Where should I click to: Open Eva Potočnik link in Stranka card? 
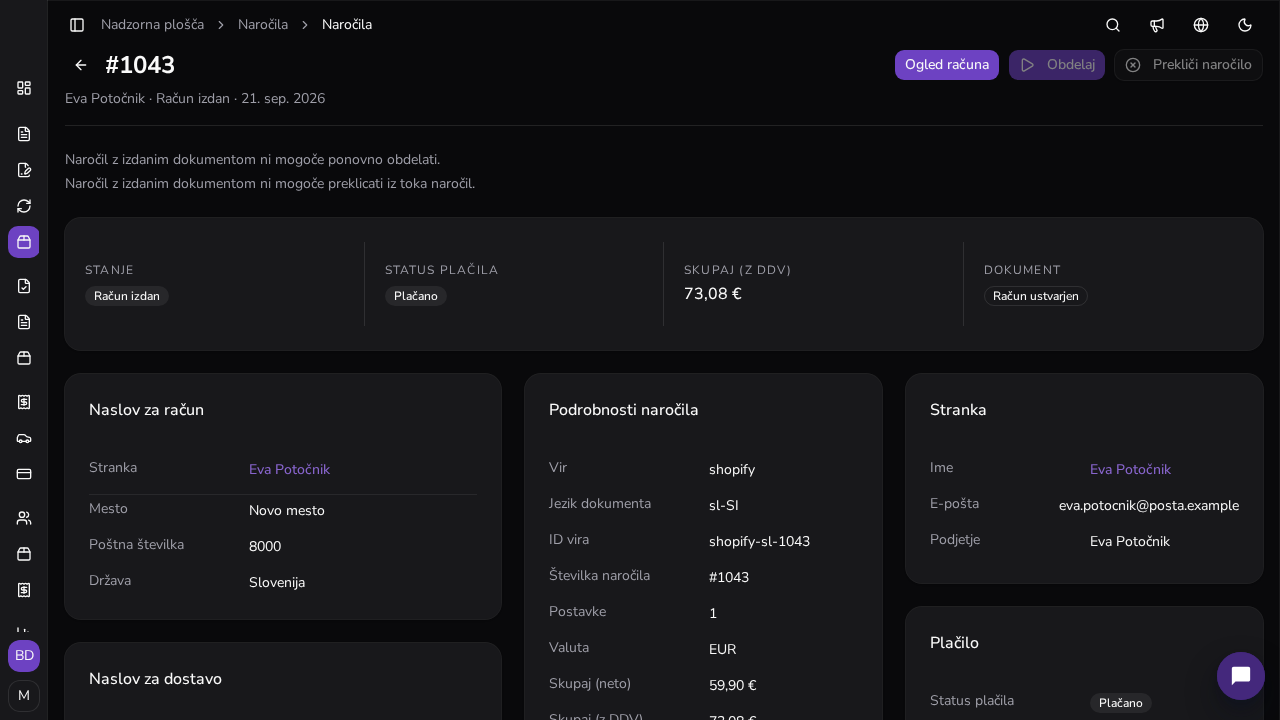point(1130,470)
